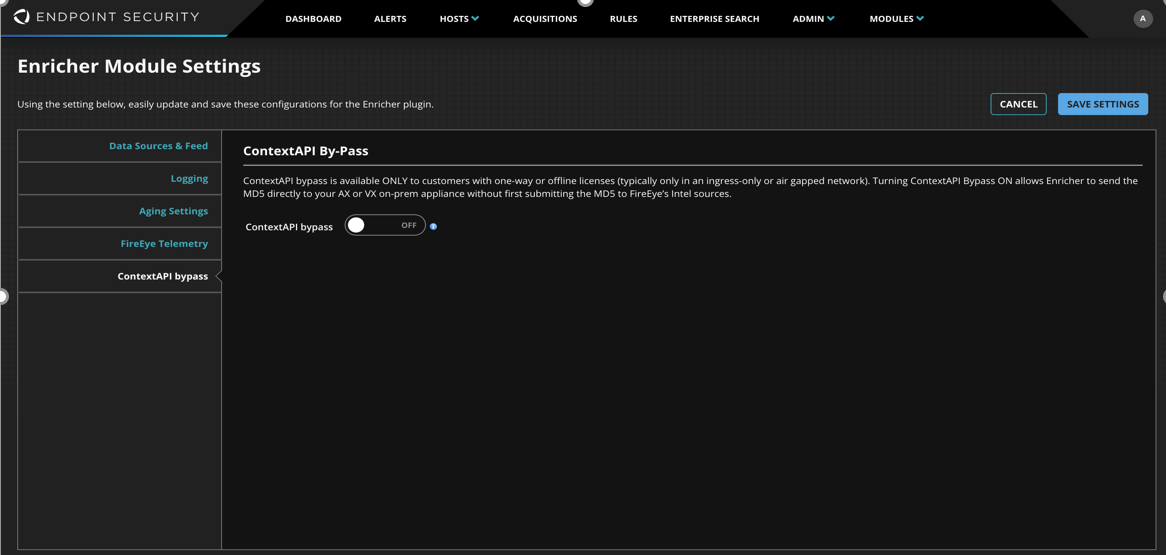Expand the Admin menu chevron
Image resolution: width=1166 pixels, height=555 pixels.
coord(831,19)
